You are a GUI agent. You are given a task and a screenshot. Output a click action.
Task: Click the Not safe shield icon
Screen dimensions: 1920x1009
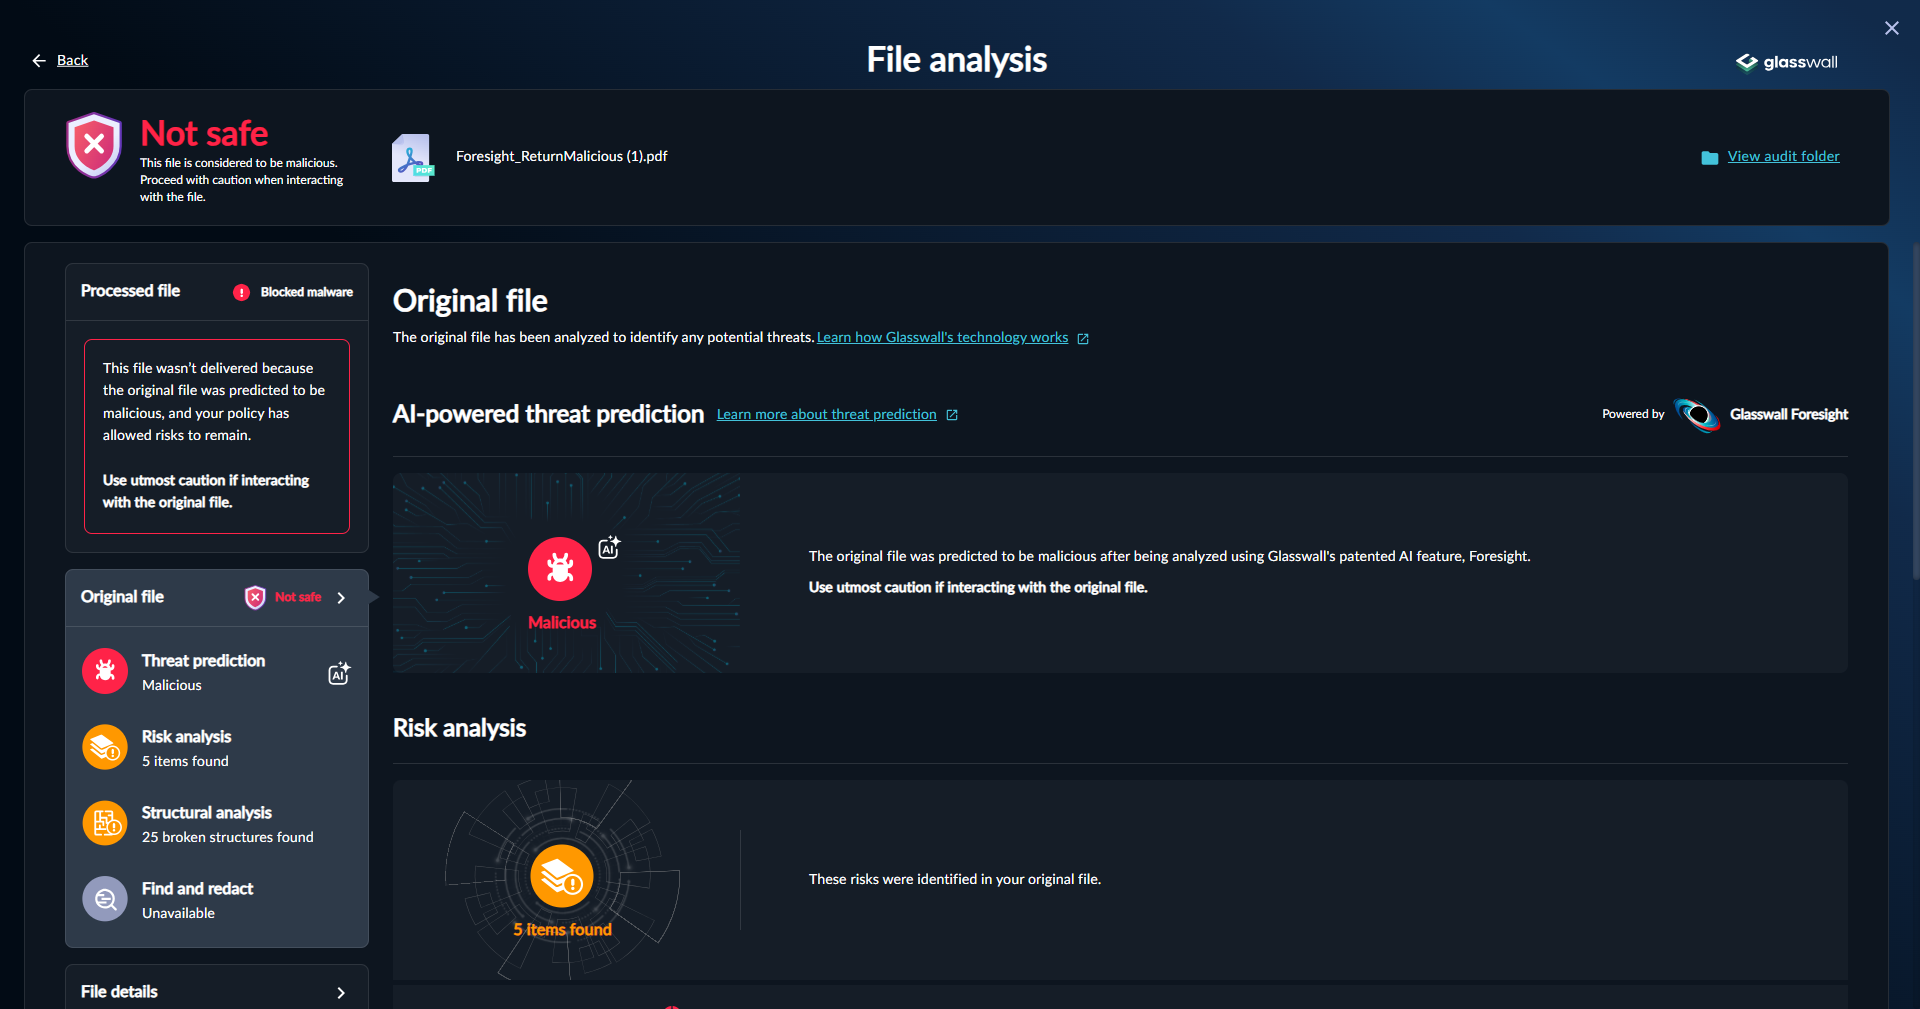[93, 146]
